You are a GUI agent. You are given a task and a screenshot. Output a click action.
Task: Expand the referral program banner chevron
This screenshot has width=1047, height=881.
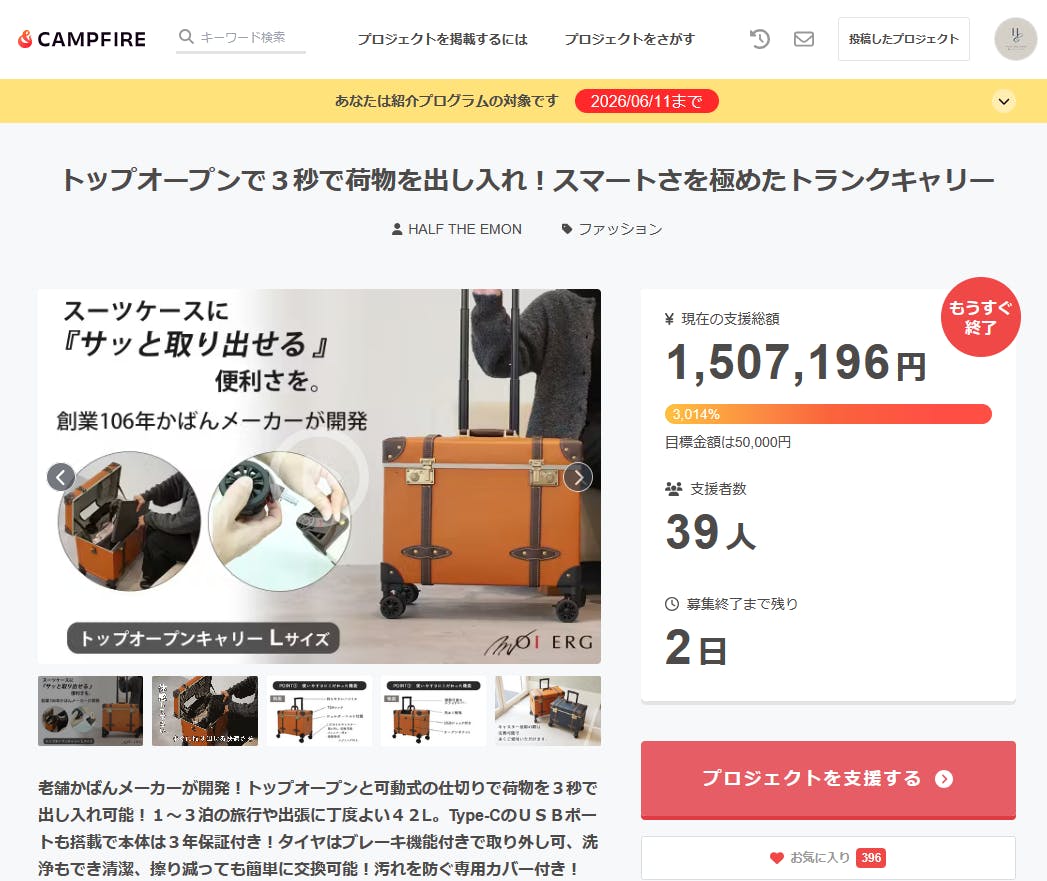pos(1004,102)
